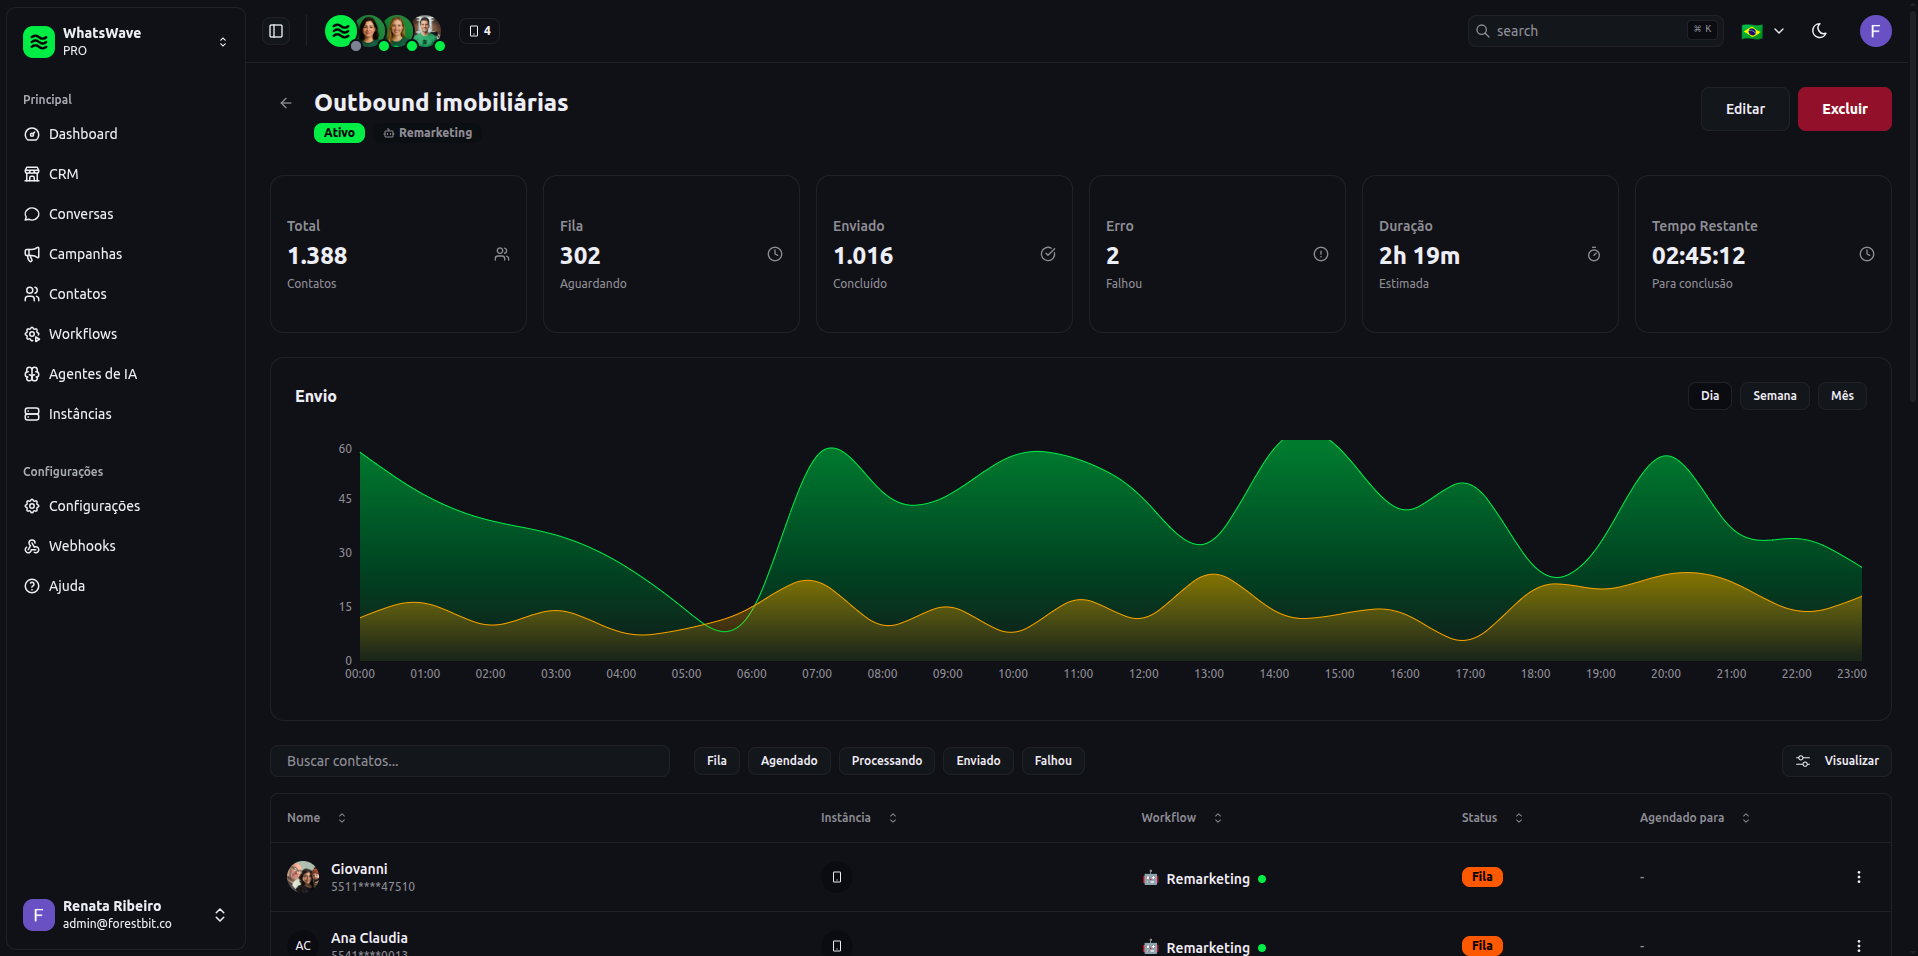Switch chart to Semana view
This screenshot has width=1918, height=956.
[x=1774, y=396]
